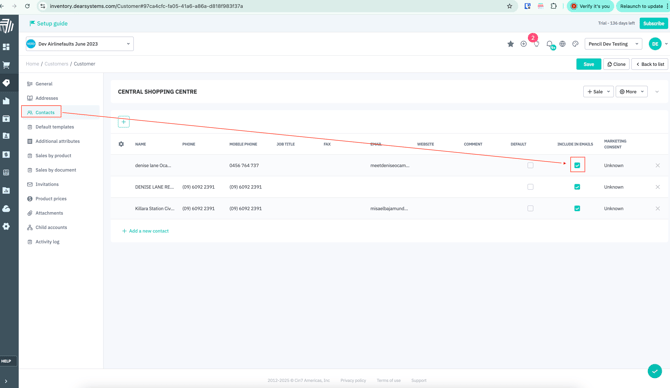Click the HELP label in left sidebar
The image size is (670, 388).
click(x=6, y=361)
